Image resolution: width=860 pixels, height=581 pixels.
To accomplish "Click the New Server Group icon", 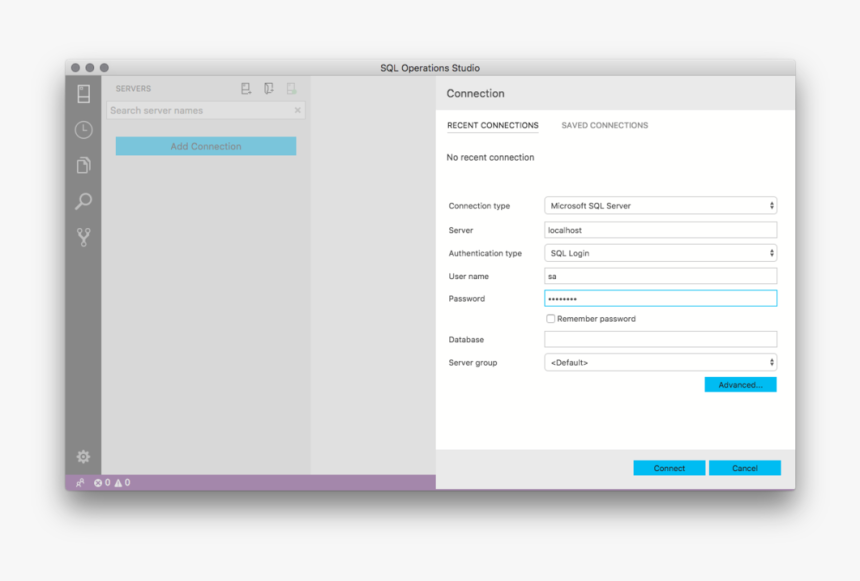I will (269, 89).
